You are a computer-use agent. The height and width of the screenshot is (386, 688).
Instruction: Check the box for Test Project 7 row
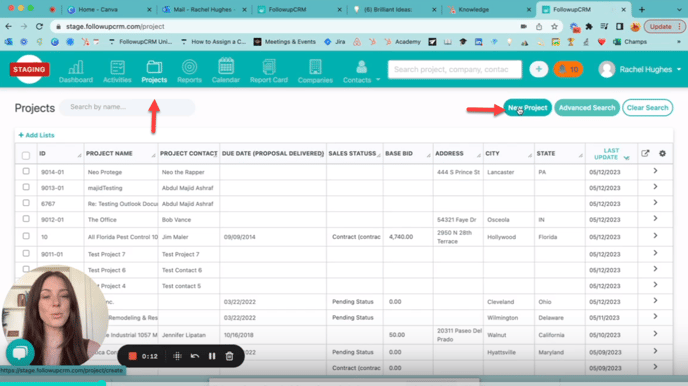(x=26, y=253)
